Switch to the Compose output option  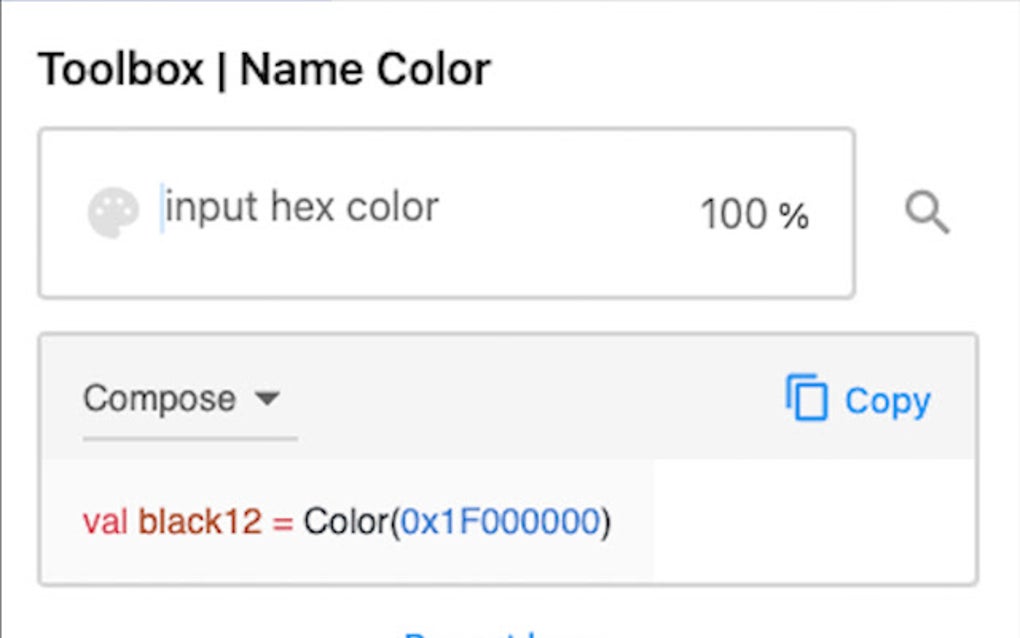pos(160,399)
